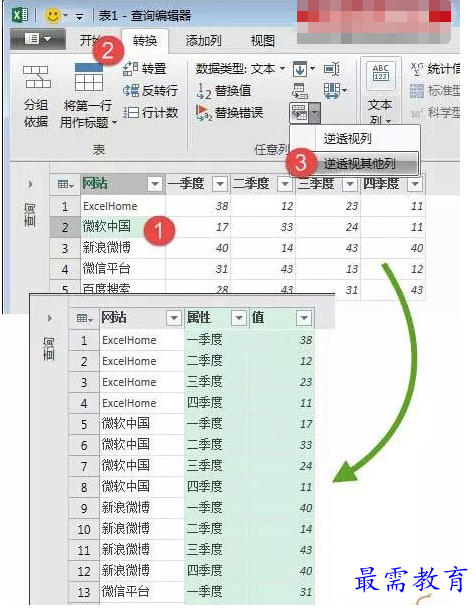Click the fill down icon
The width and height of the screenshot is (476, 611).
[x=300, y=69]
